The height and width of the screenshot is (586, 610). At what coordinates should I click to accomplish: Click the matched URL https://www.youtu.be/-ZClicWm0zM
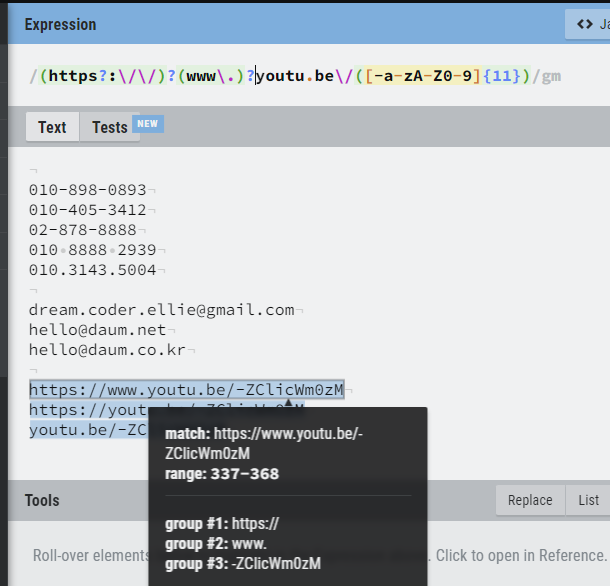[x=187, y=389]
